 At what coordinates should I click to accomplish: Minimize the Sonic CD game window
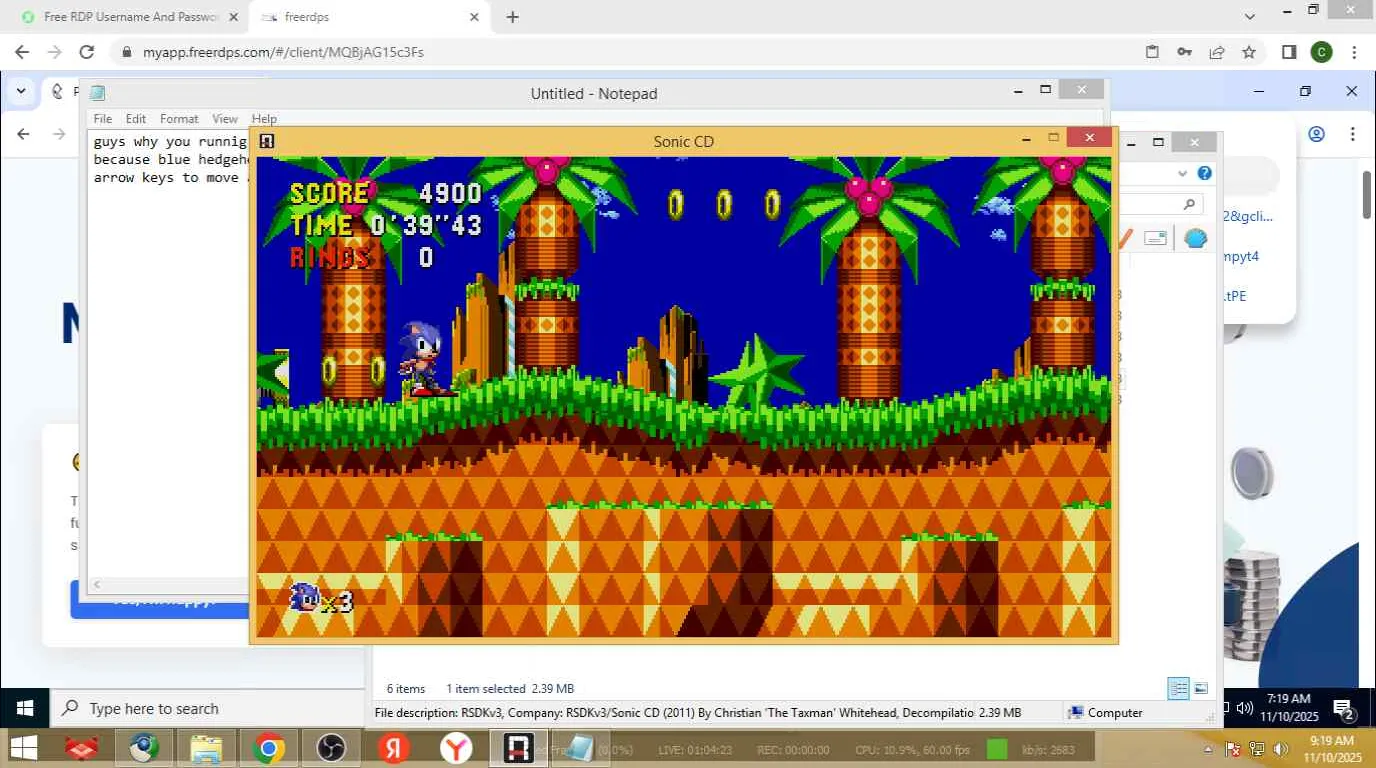click(1026, 139)
